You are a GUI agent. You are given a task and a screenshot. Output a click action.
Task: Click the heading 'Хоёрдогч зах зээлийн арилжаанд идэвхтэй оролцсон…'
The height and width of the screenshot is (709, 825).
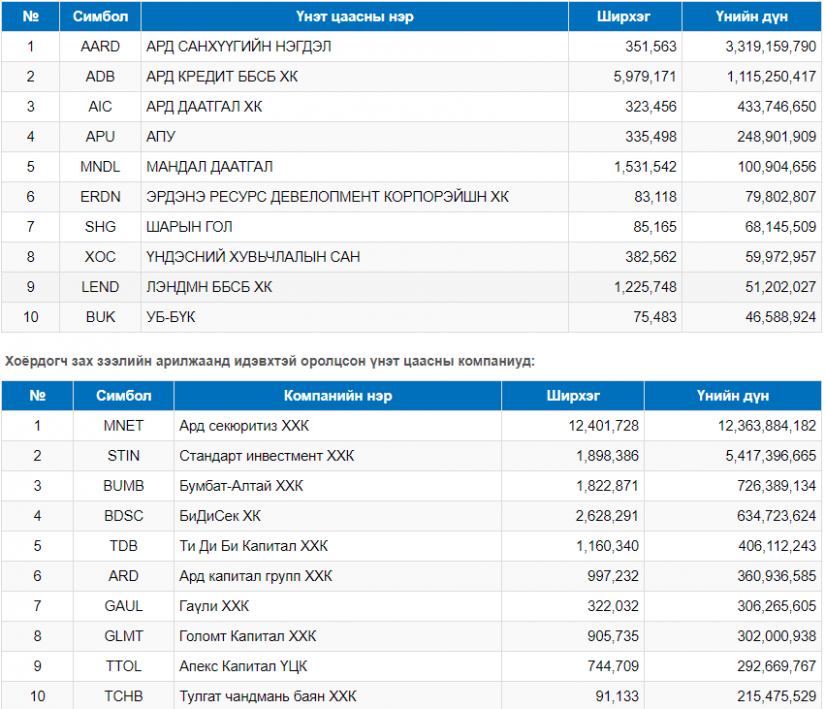(x=269, y=361)
